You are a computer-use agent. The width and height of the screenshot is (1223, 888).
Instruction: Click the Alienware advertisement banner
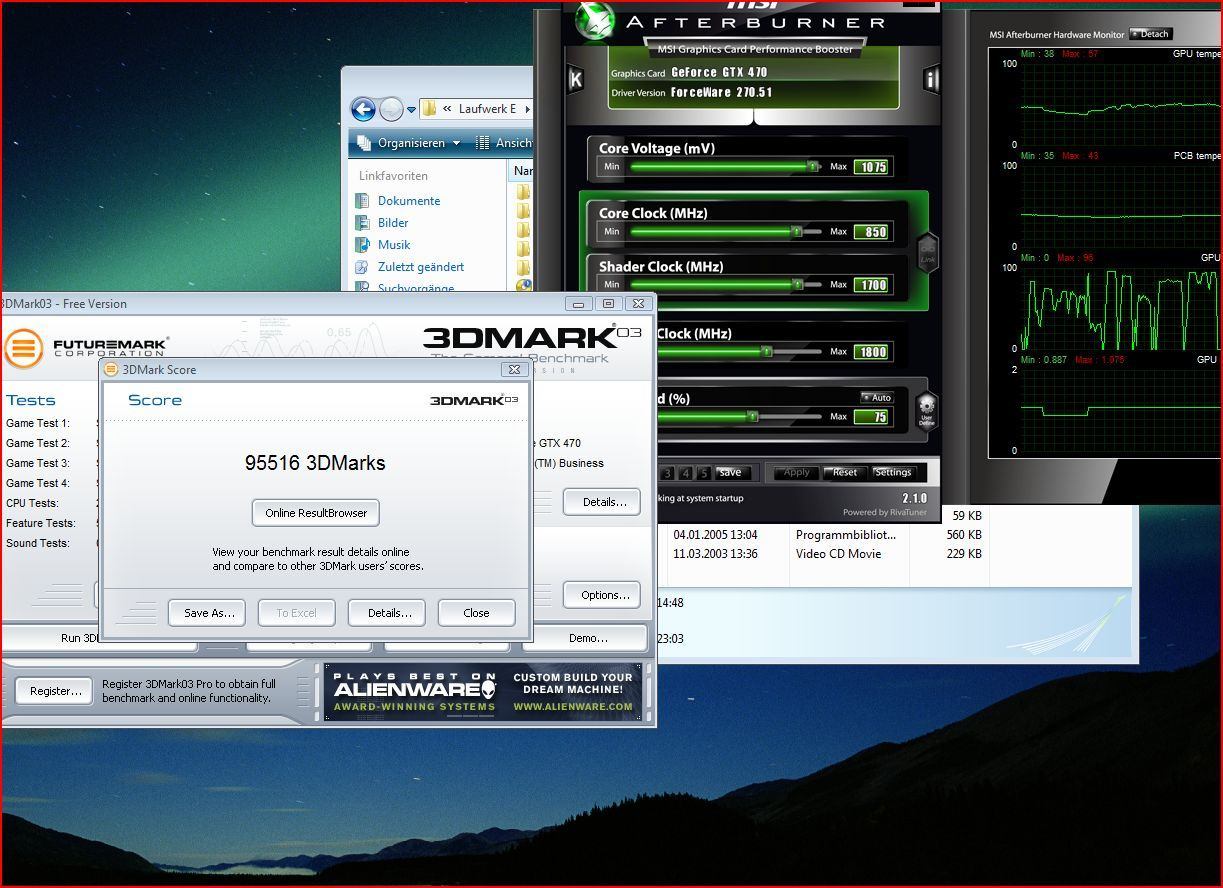[x=483, y=691]
